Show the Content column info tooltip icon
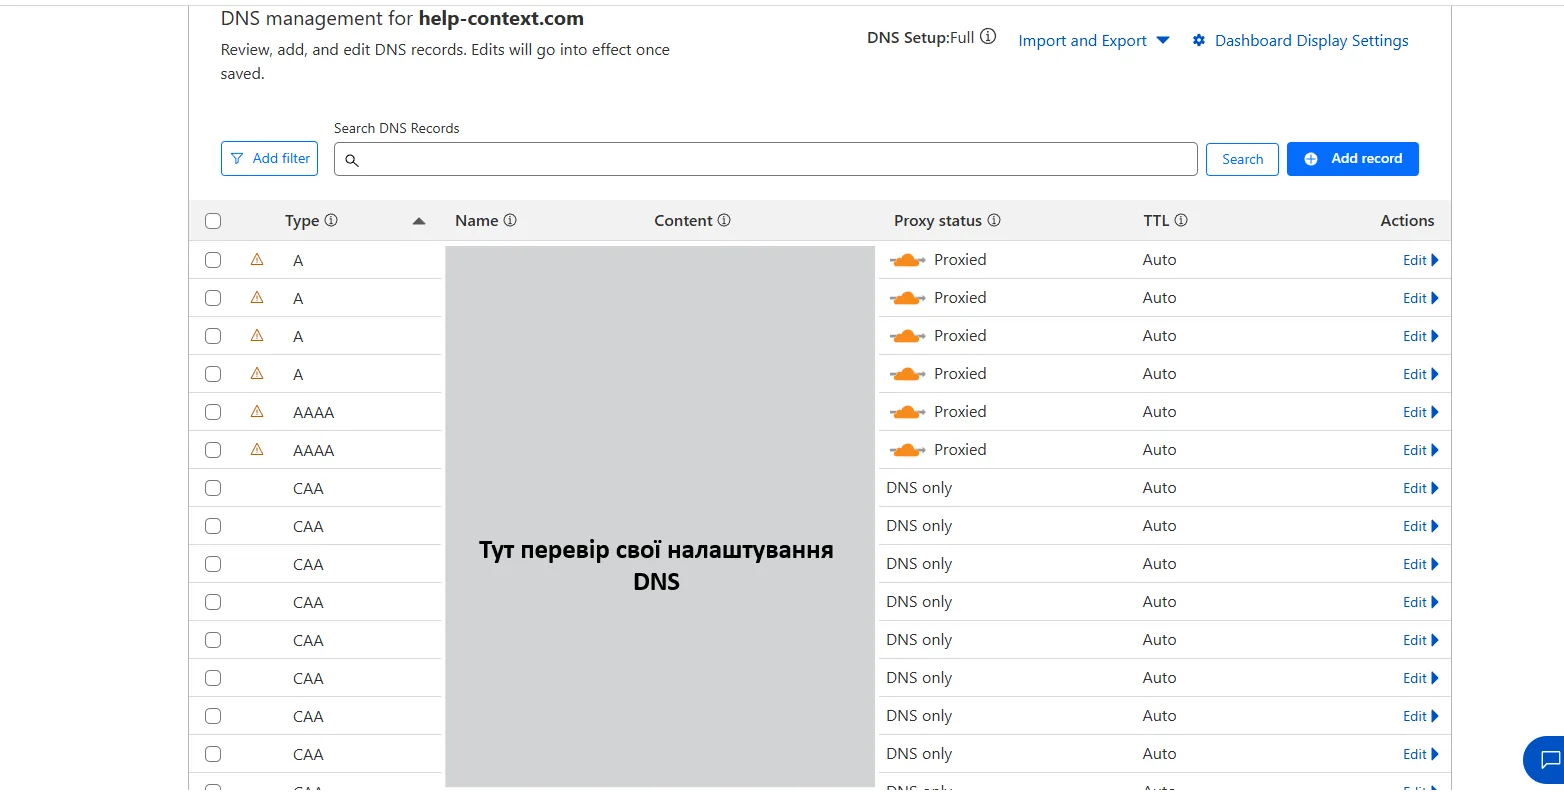Screen dimensions: 1564x792 [x=724, y=220]
